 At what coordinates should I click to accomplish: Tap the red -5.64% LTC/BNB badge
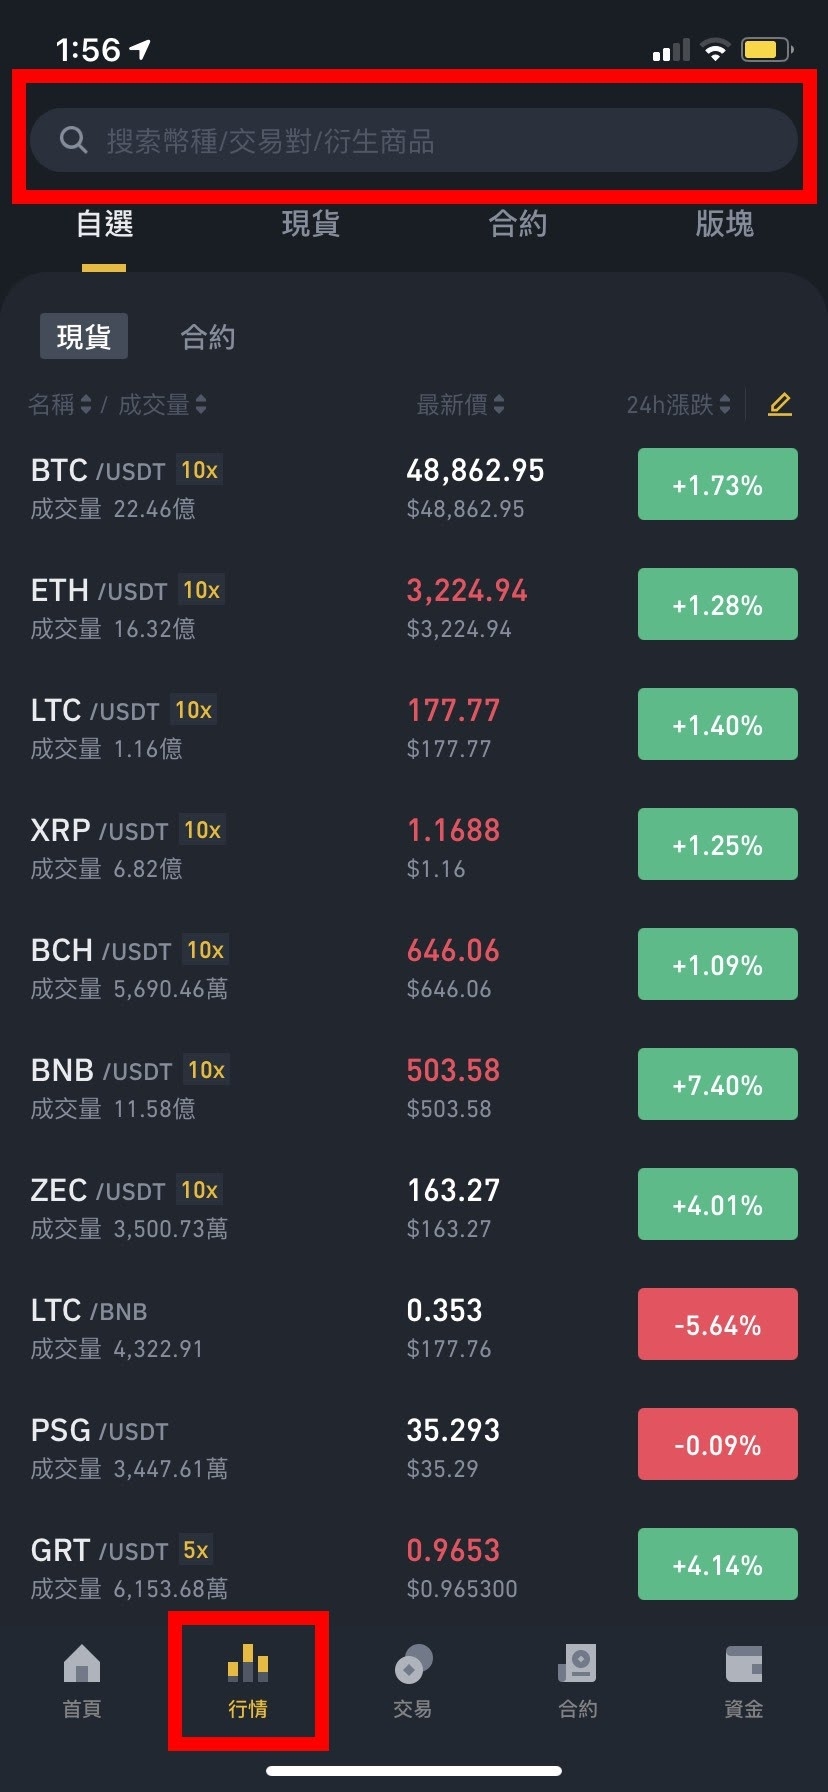pyautogui.click(x=717, y=1325)
